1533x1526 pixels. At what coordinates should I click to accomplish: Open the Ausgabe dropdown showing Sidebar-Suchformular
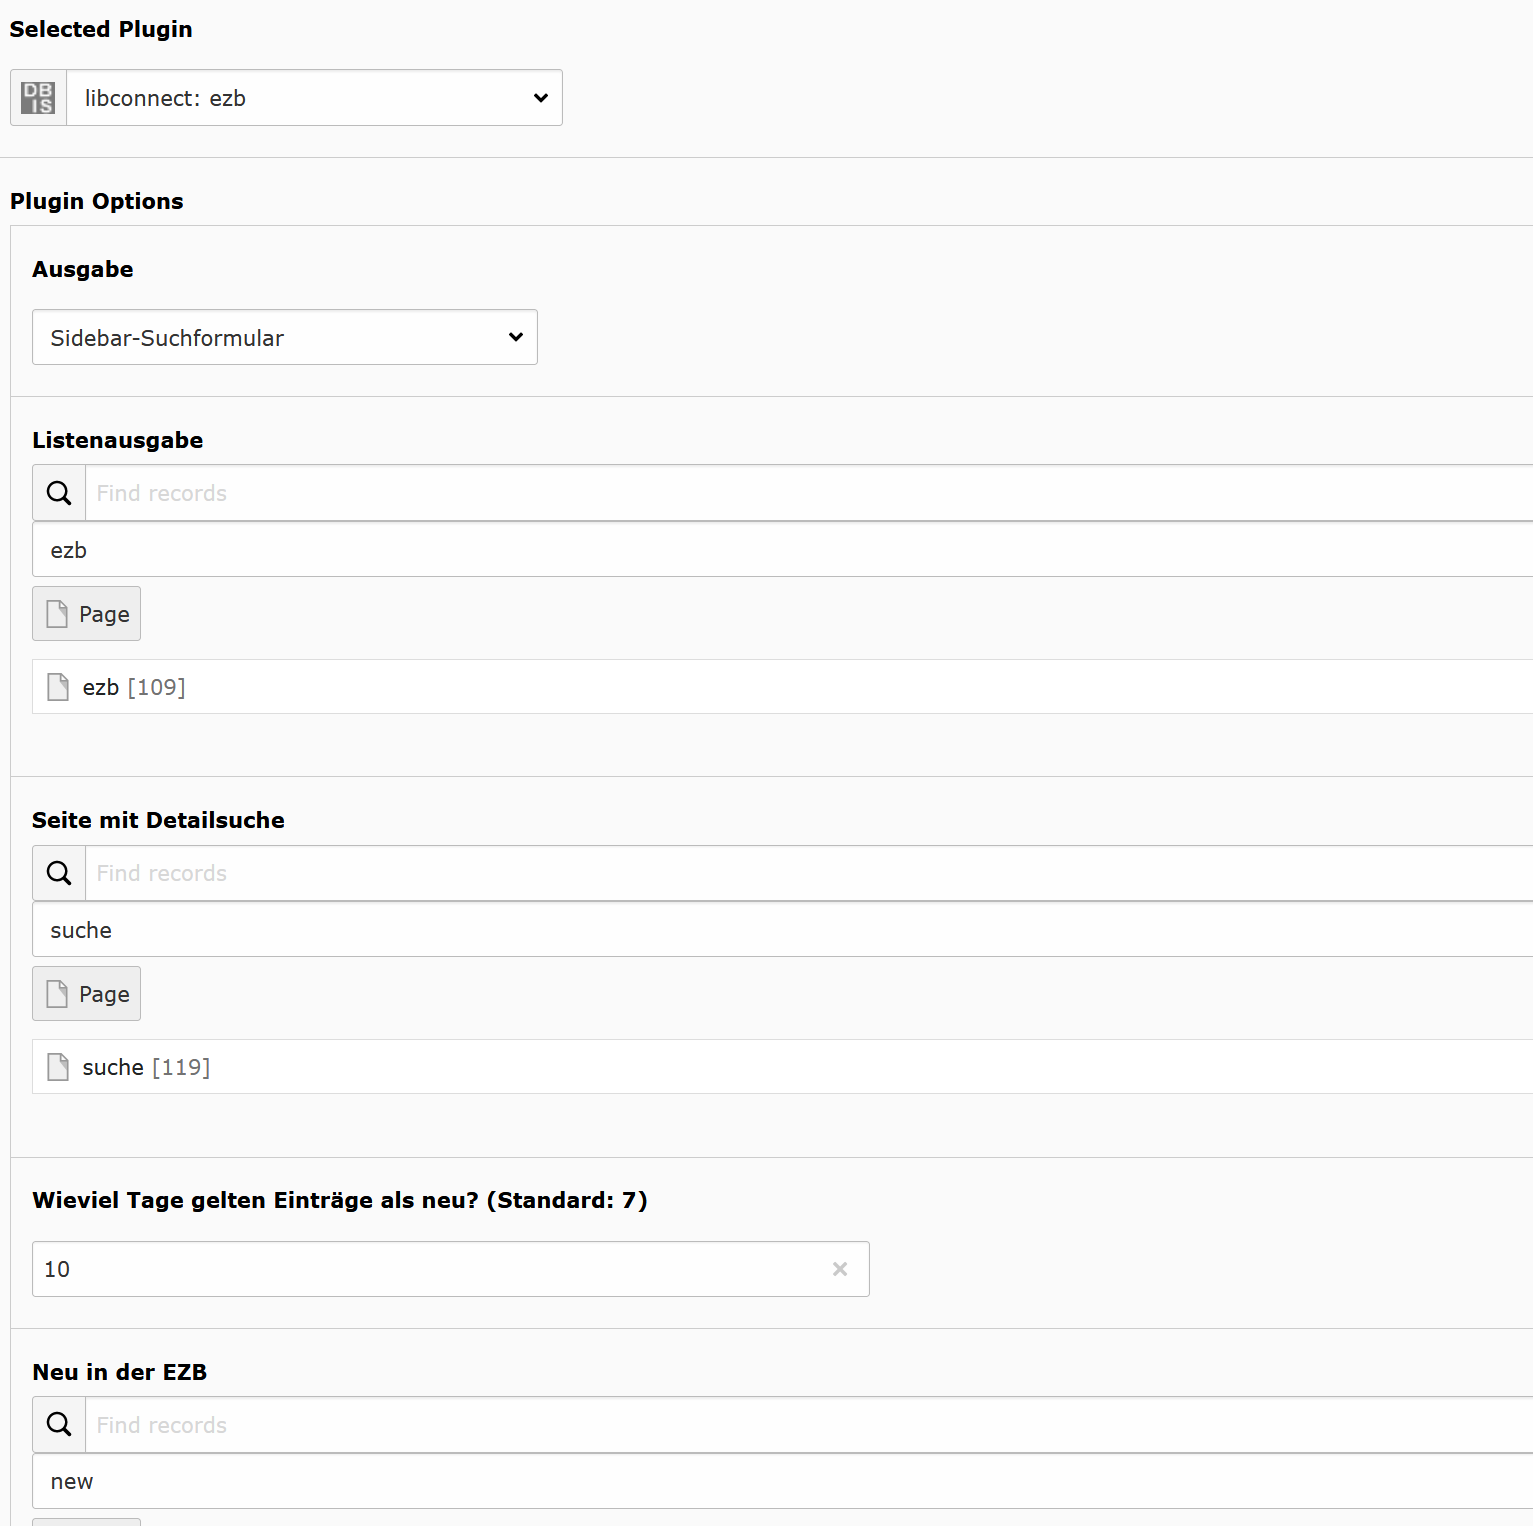click(285, 337)
